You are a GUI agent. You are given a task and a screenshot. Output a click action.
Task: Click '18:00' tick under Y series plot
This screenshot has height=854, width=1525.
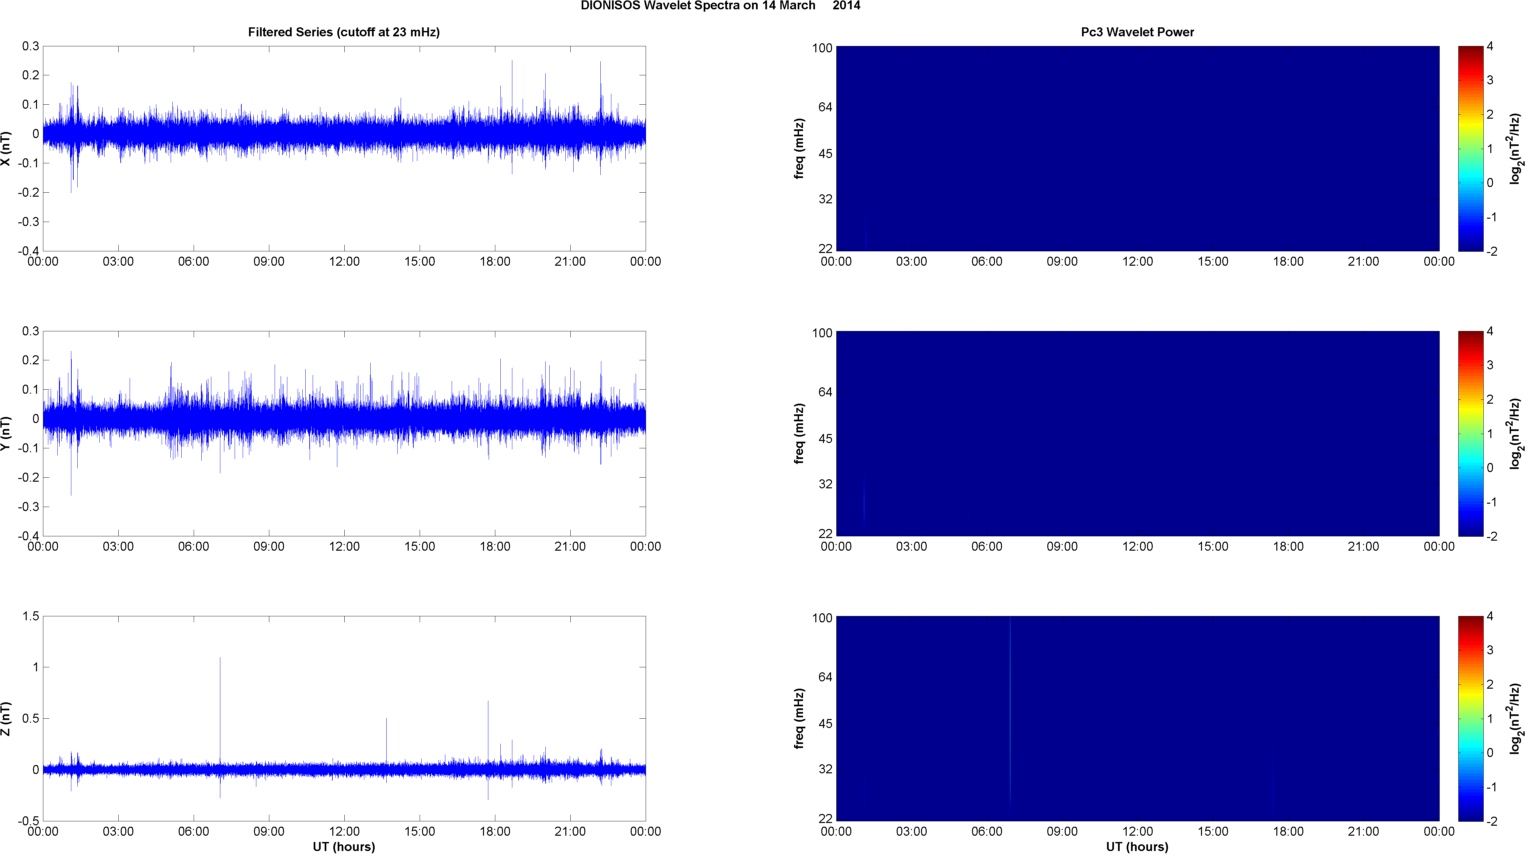coord(495,547)
